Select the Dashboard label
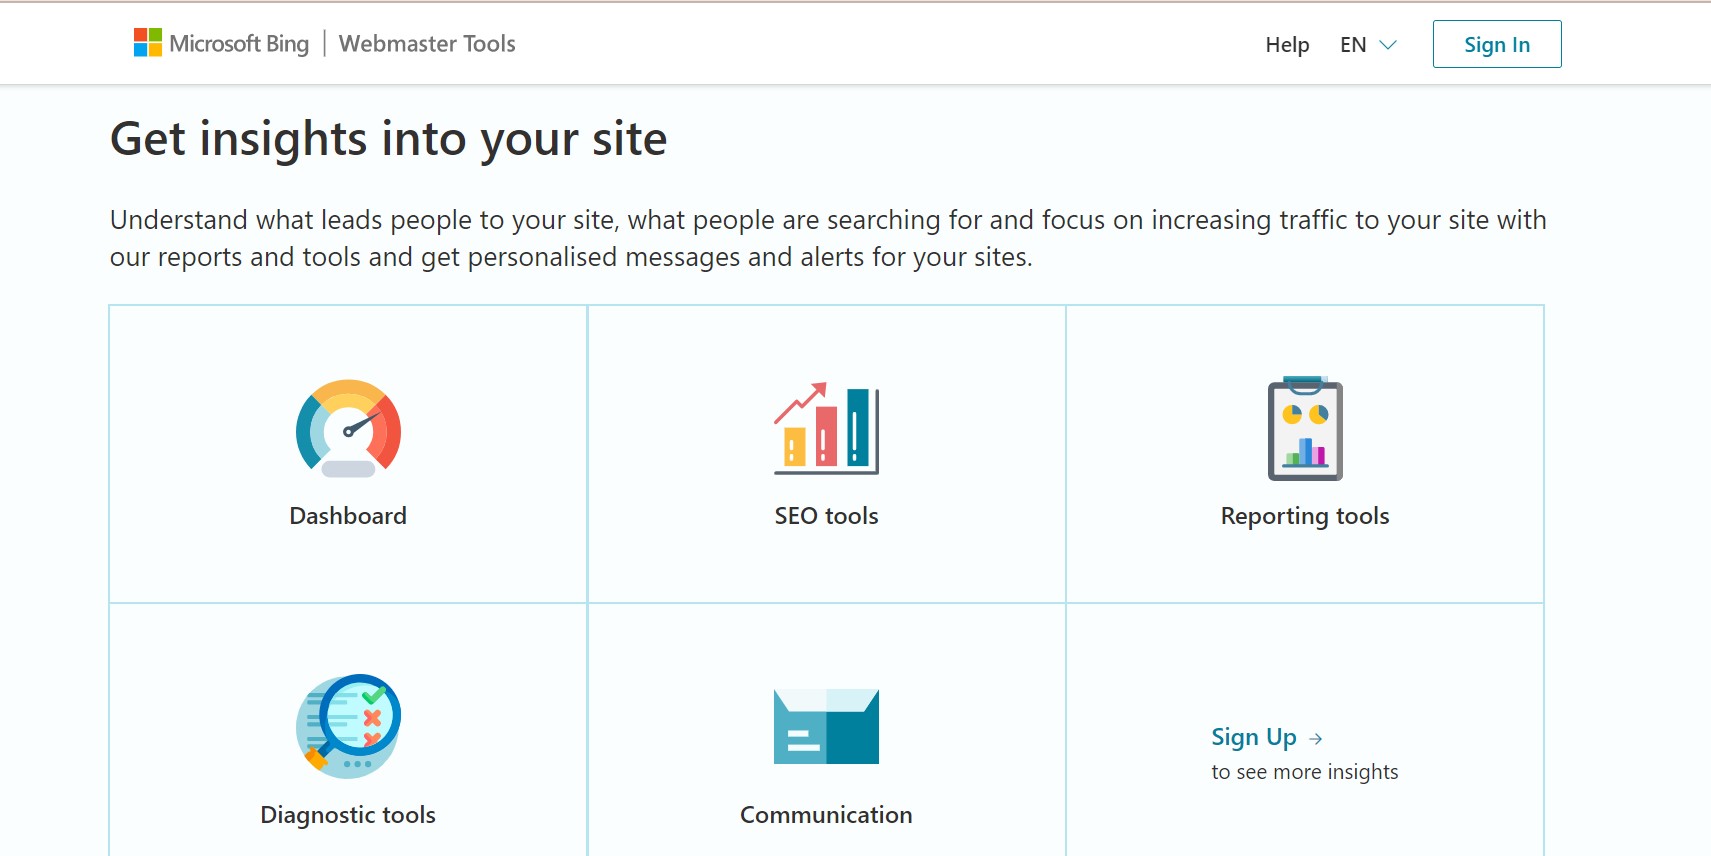 [x=348, y=516]
